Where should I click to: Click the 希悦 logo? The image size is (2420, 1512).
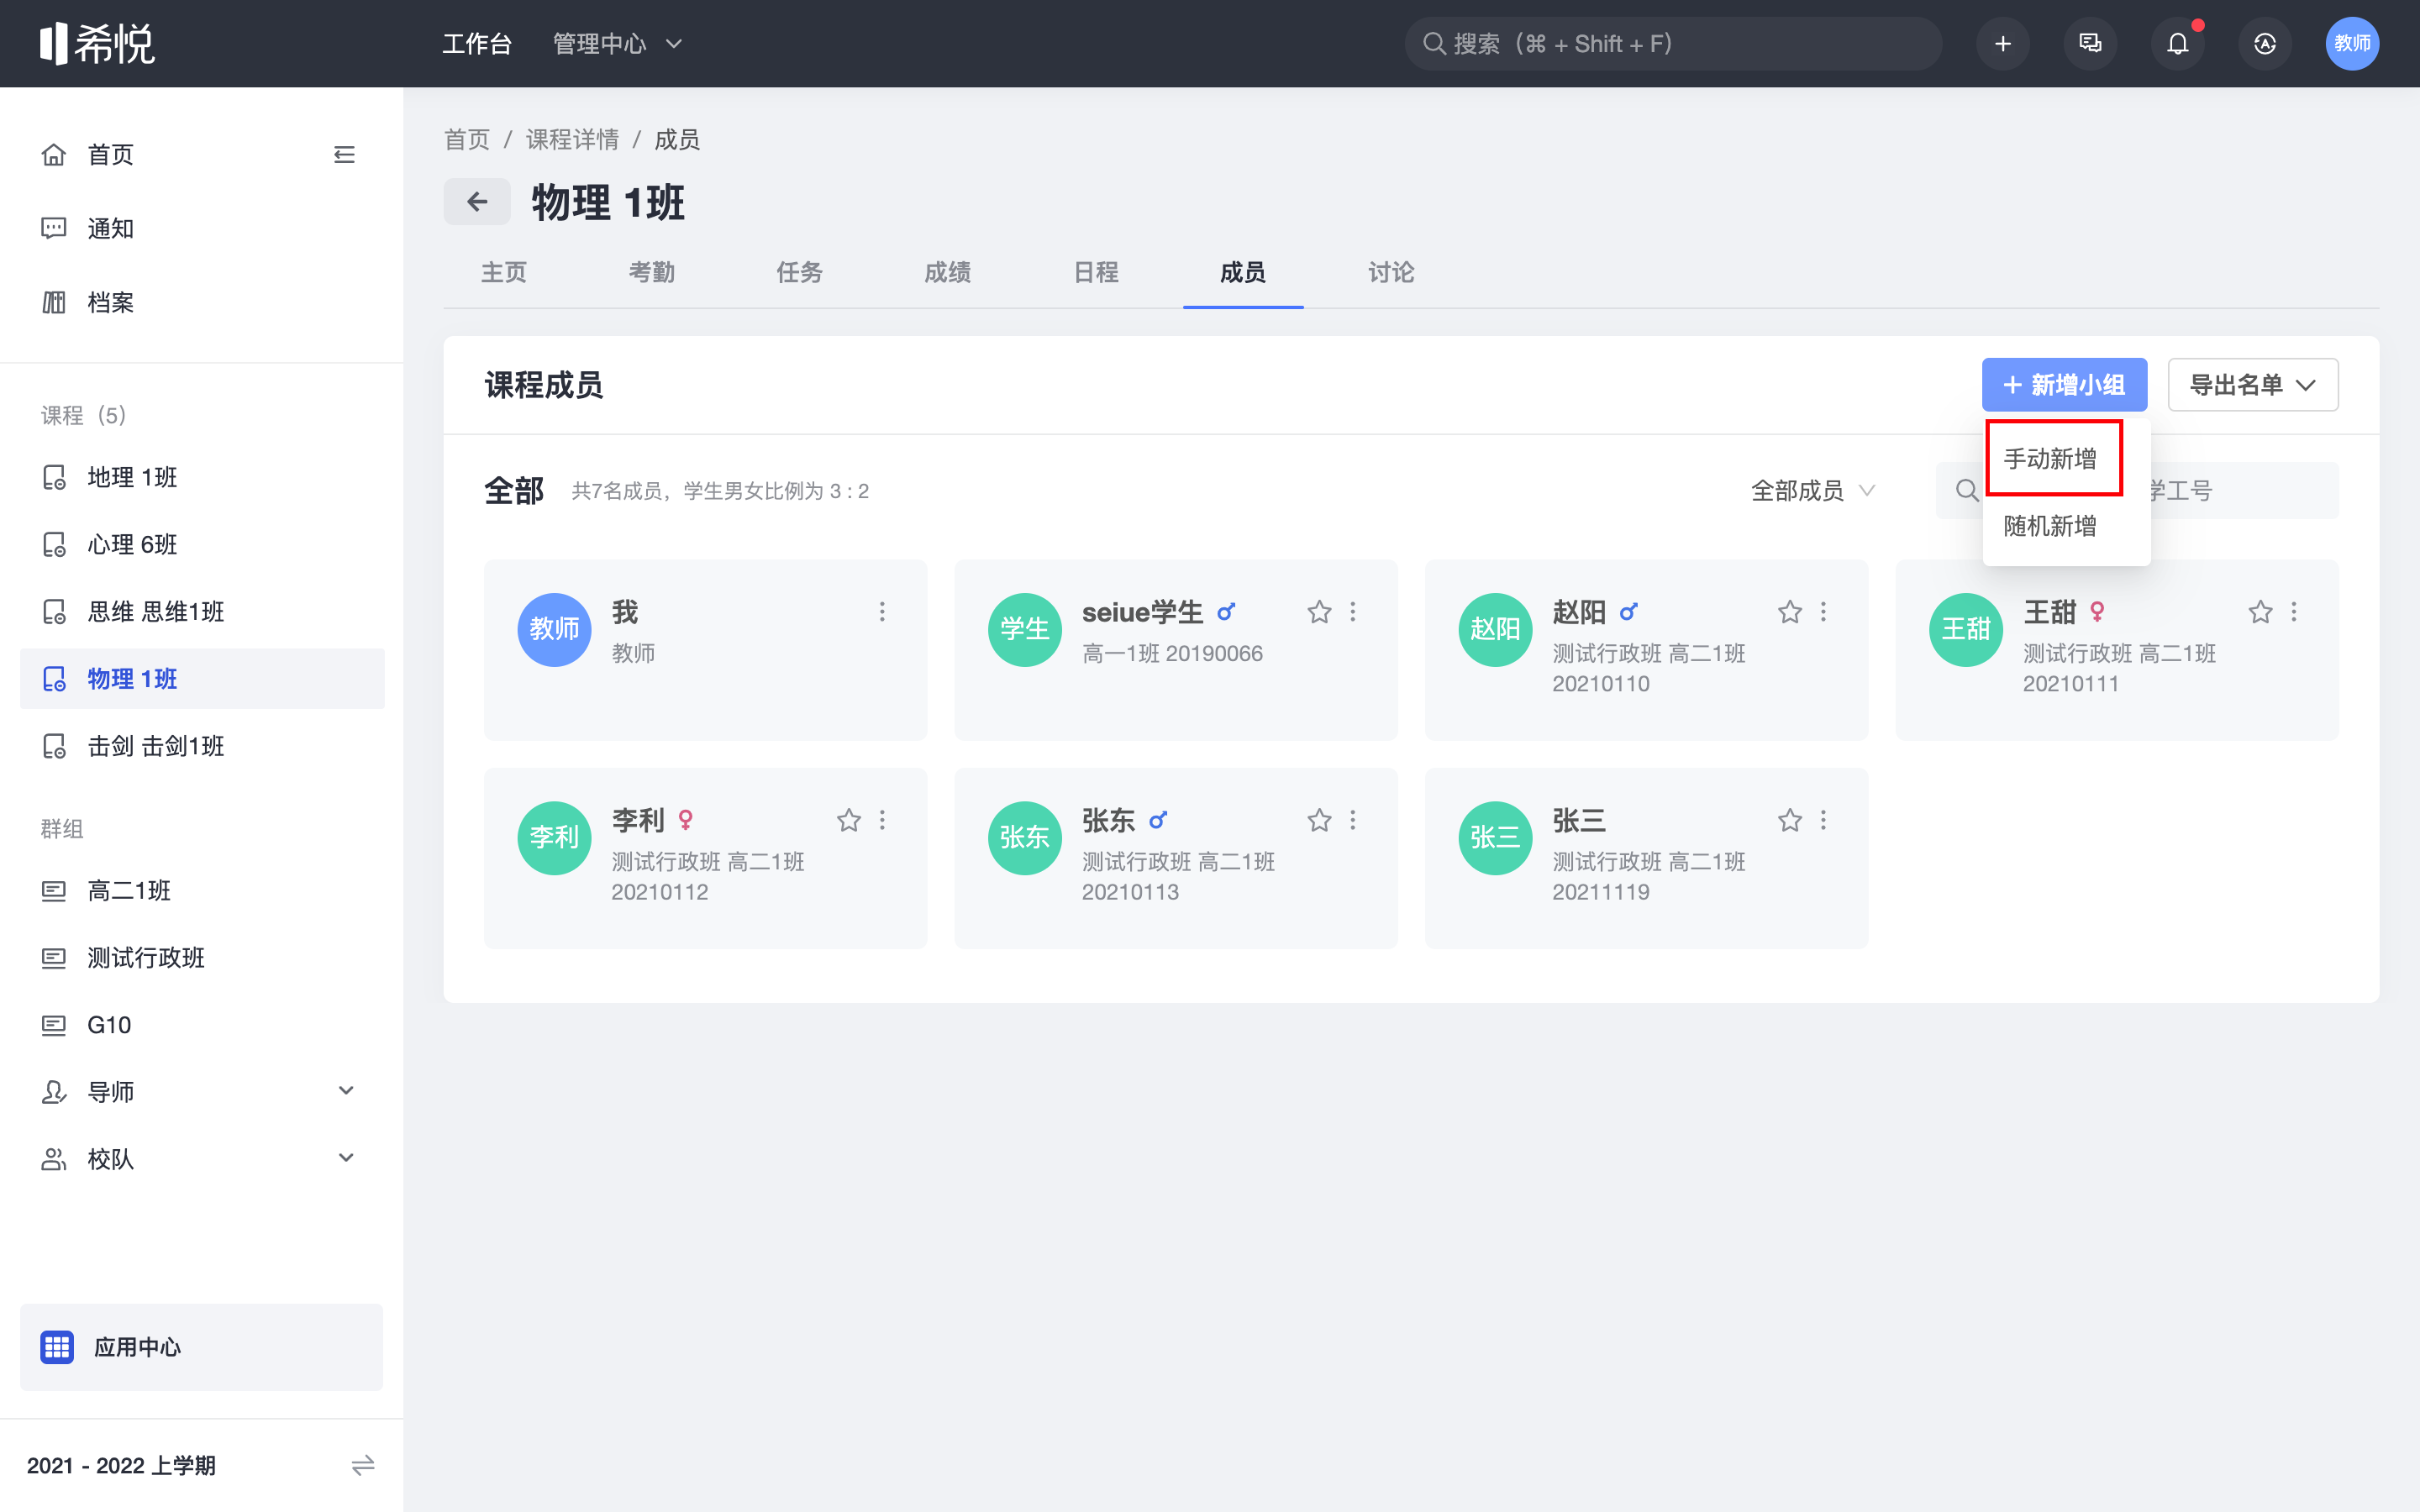(x=97, y=44)
